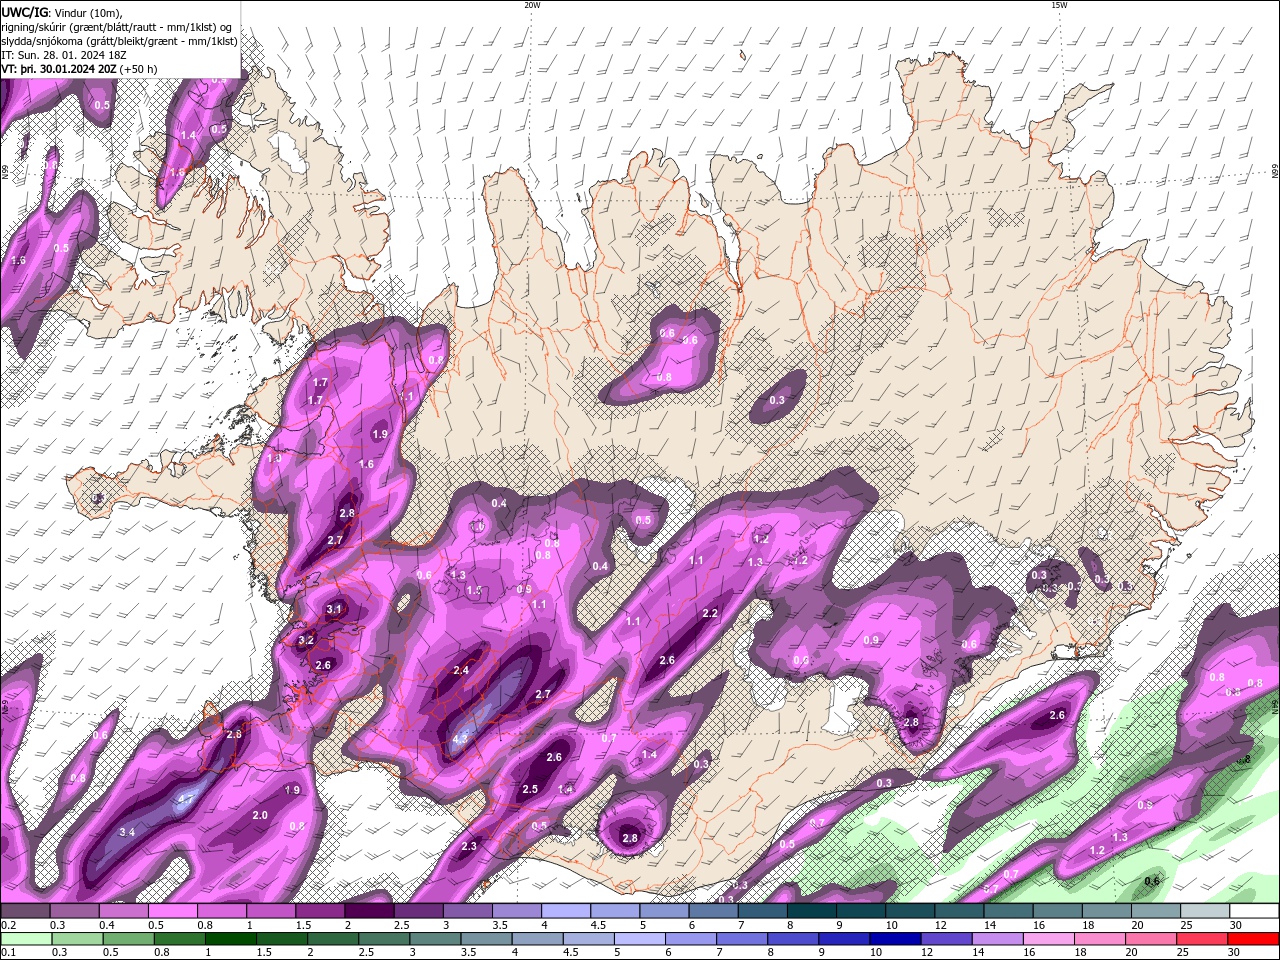The width and height of the screenshot is (1280, 960).
Task: Click the 'rigning/skúrir (grænt/blátt/rautt - mm/1klst) og' line
Action: (x=117, y=26)
